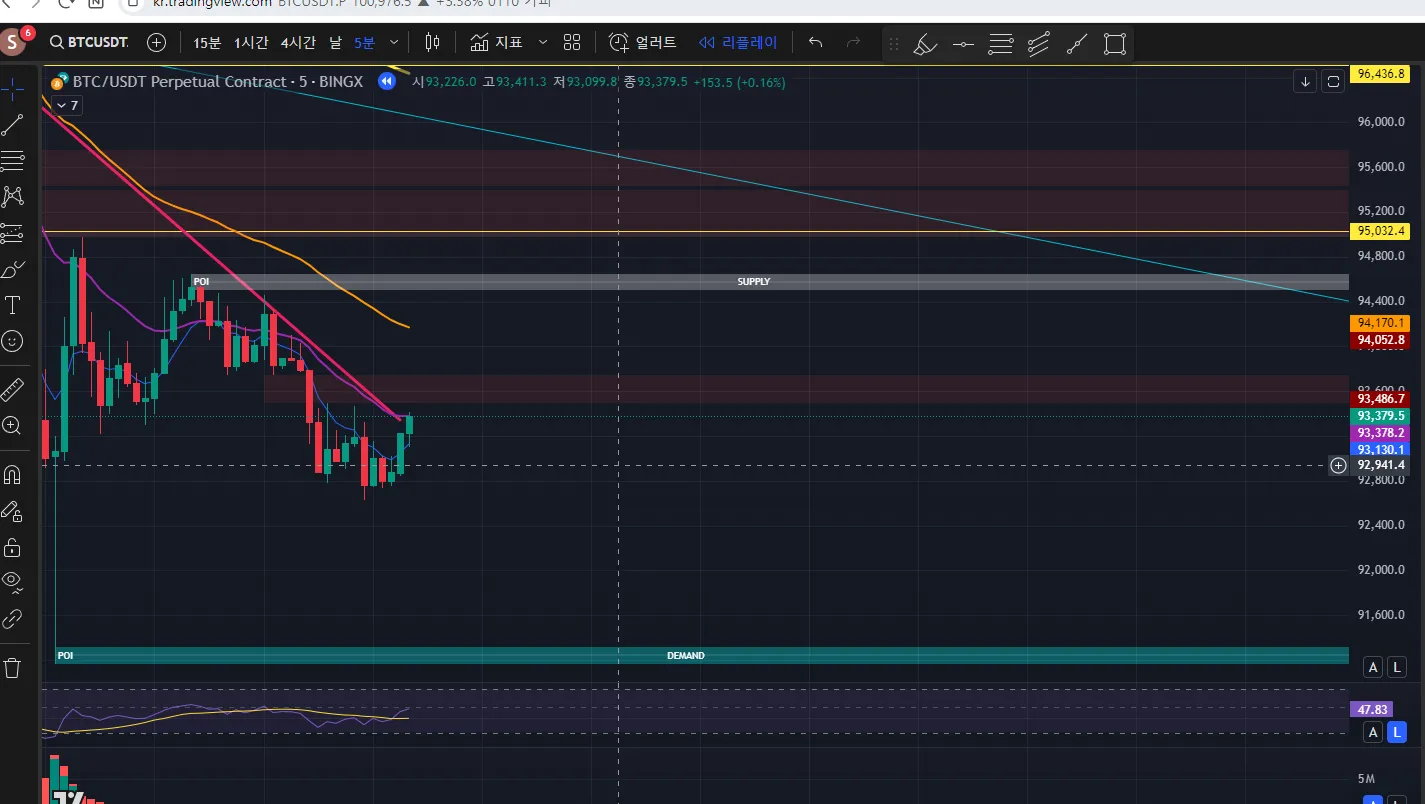Redo the last chart action

pyautogui.click(x=853, y=42)
